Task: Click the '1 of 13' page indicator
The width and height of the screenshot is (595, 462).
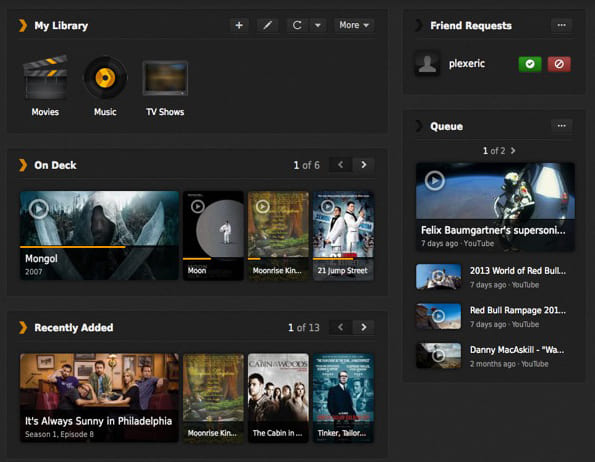Action: tap(304, 328)
